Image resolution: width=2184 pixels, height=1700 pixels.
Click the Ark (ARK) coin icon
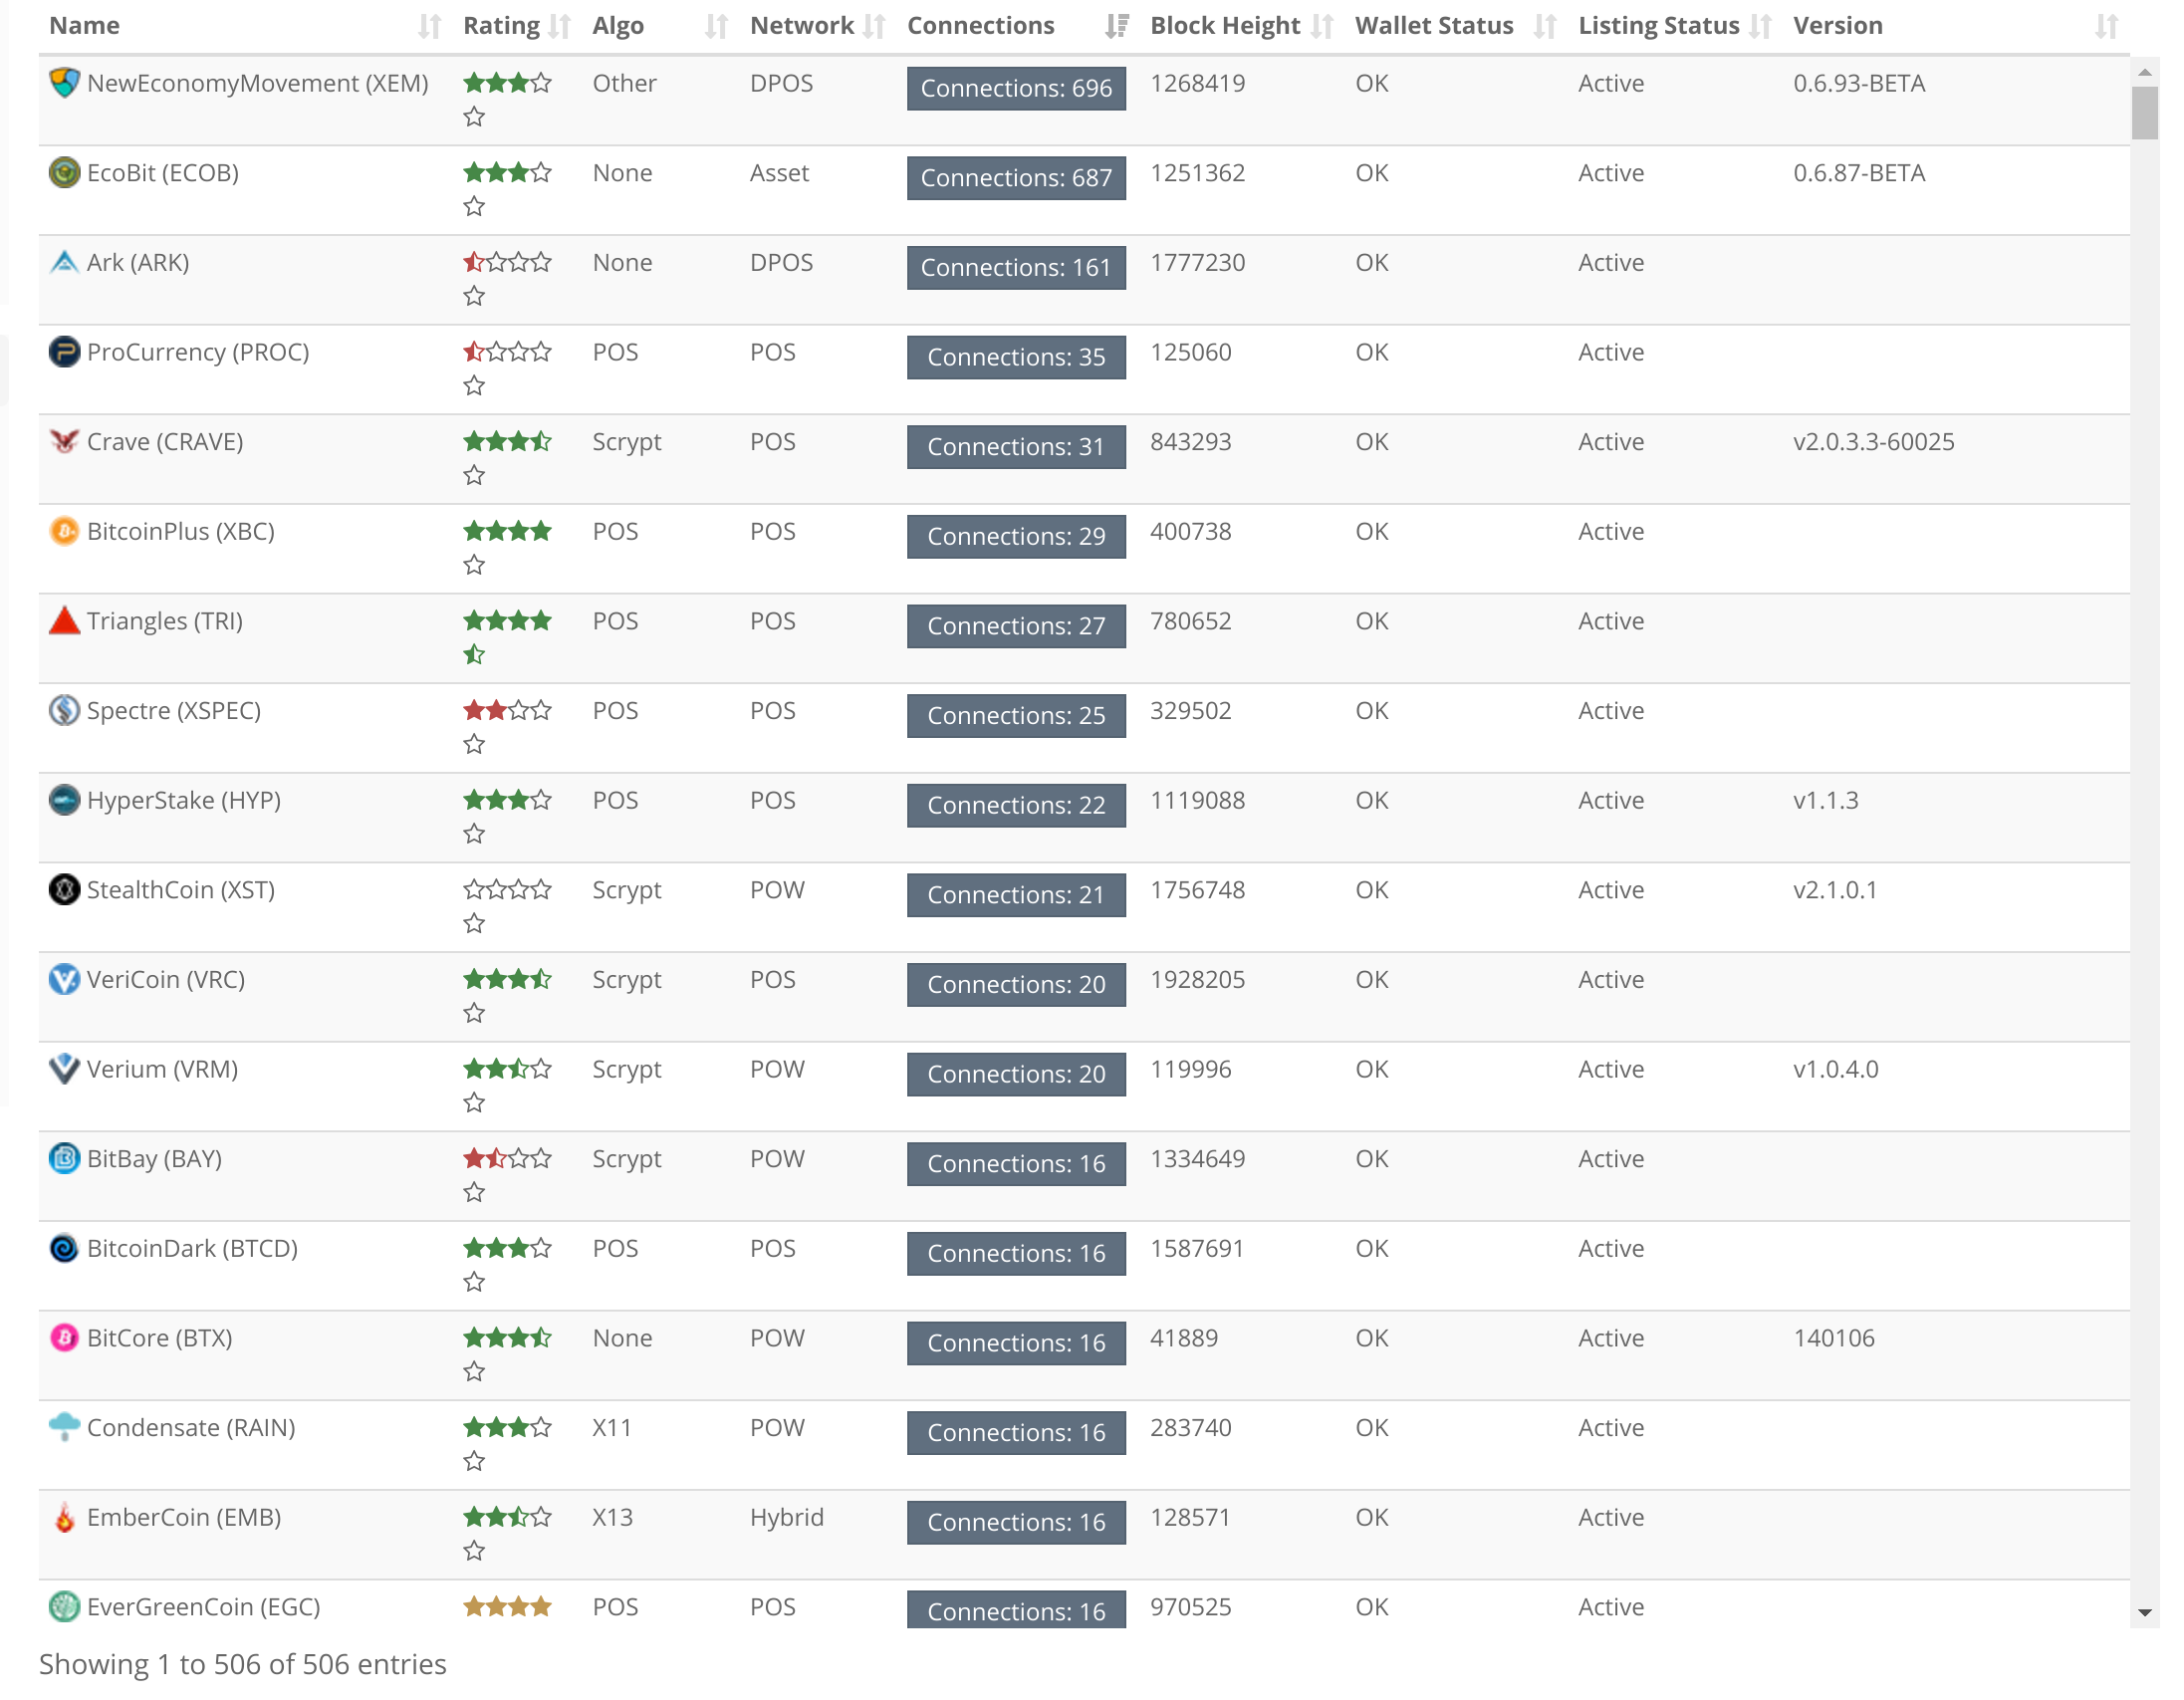pyautogui.click(x=64, y=263)
